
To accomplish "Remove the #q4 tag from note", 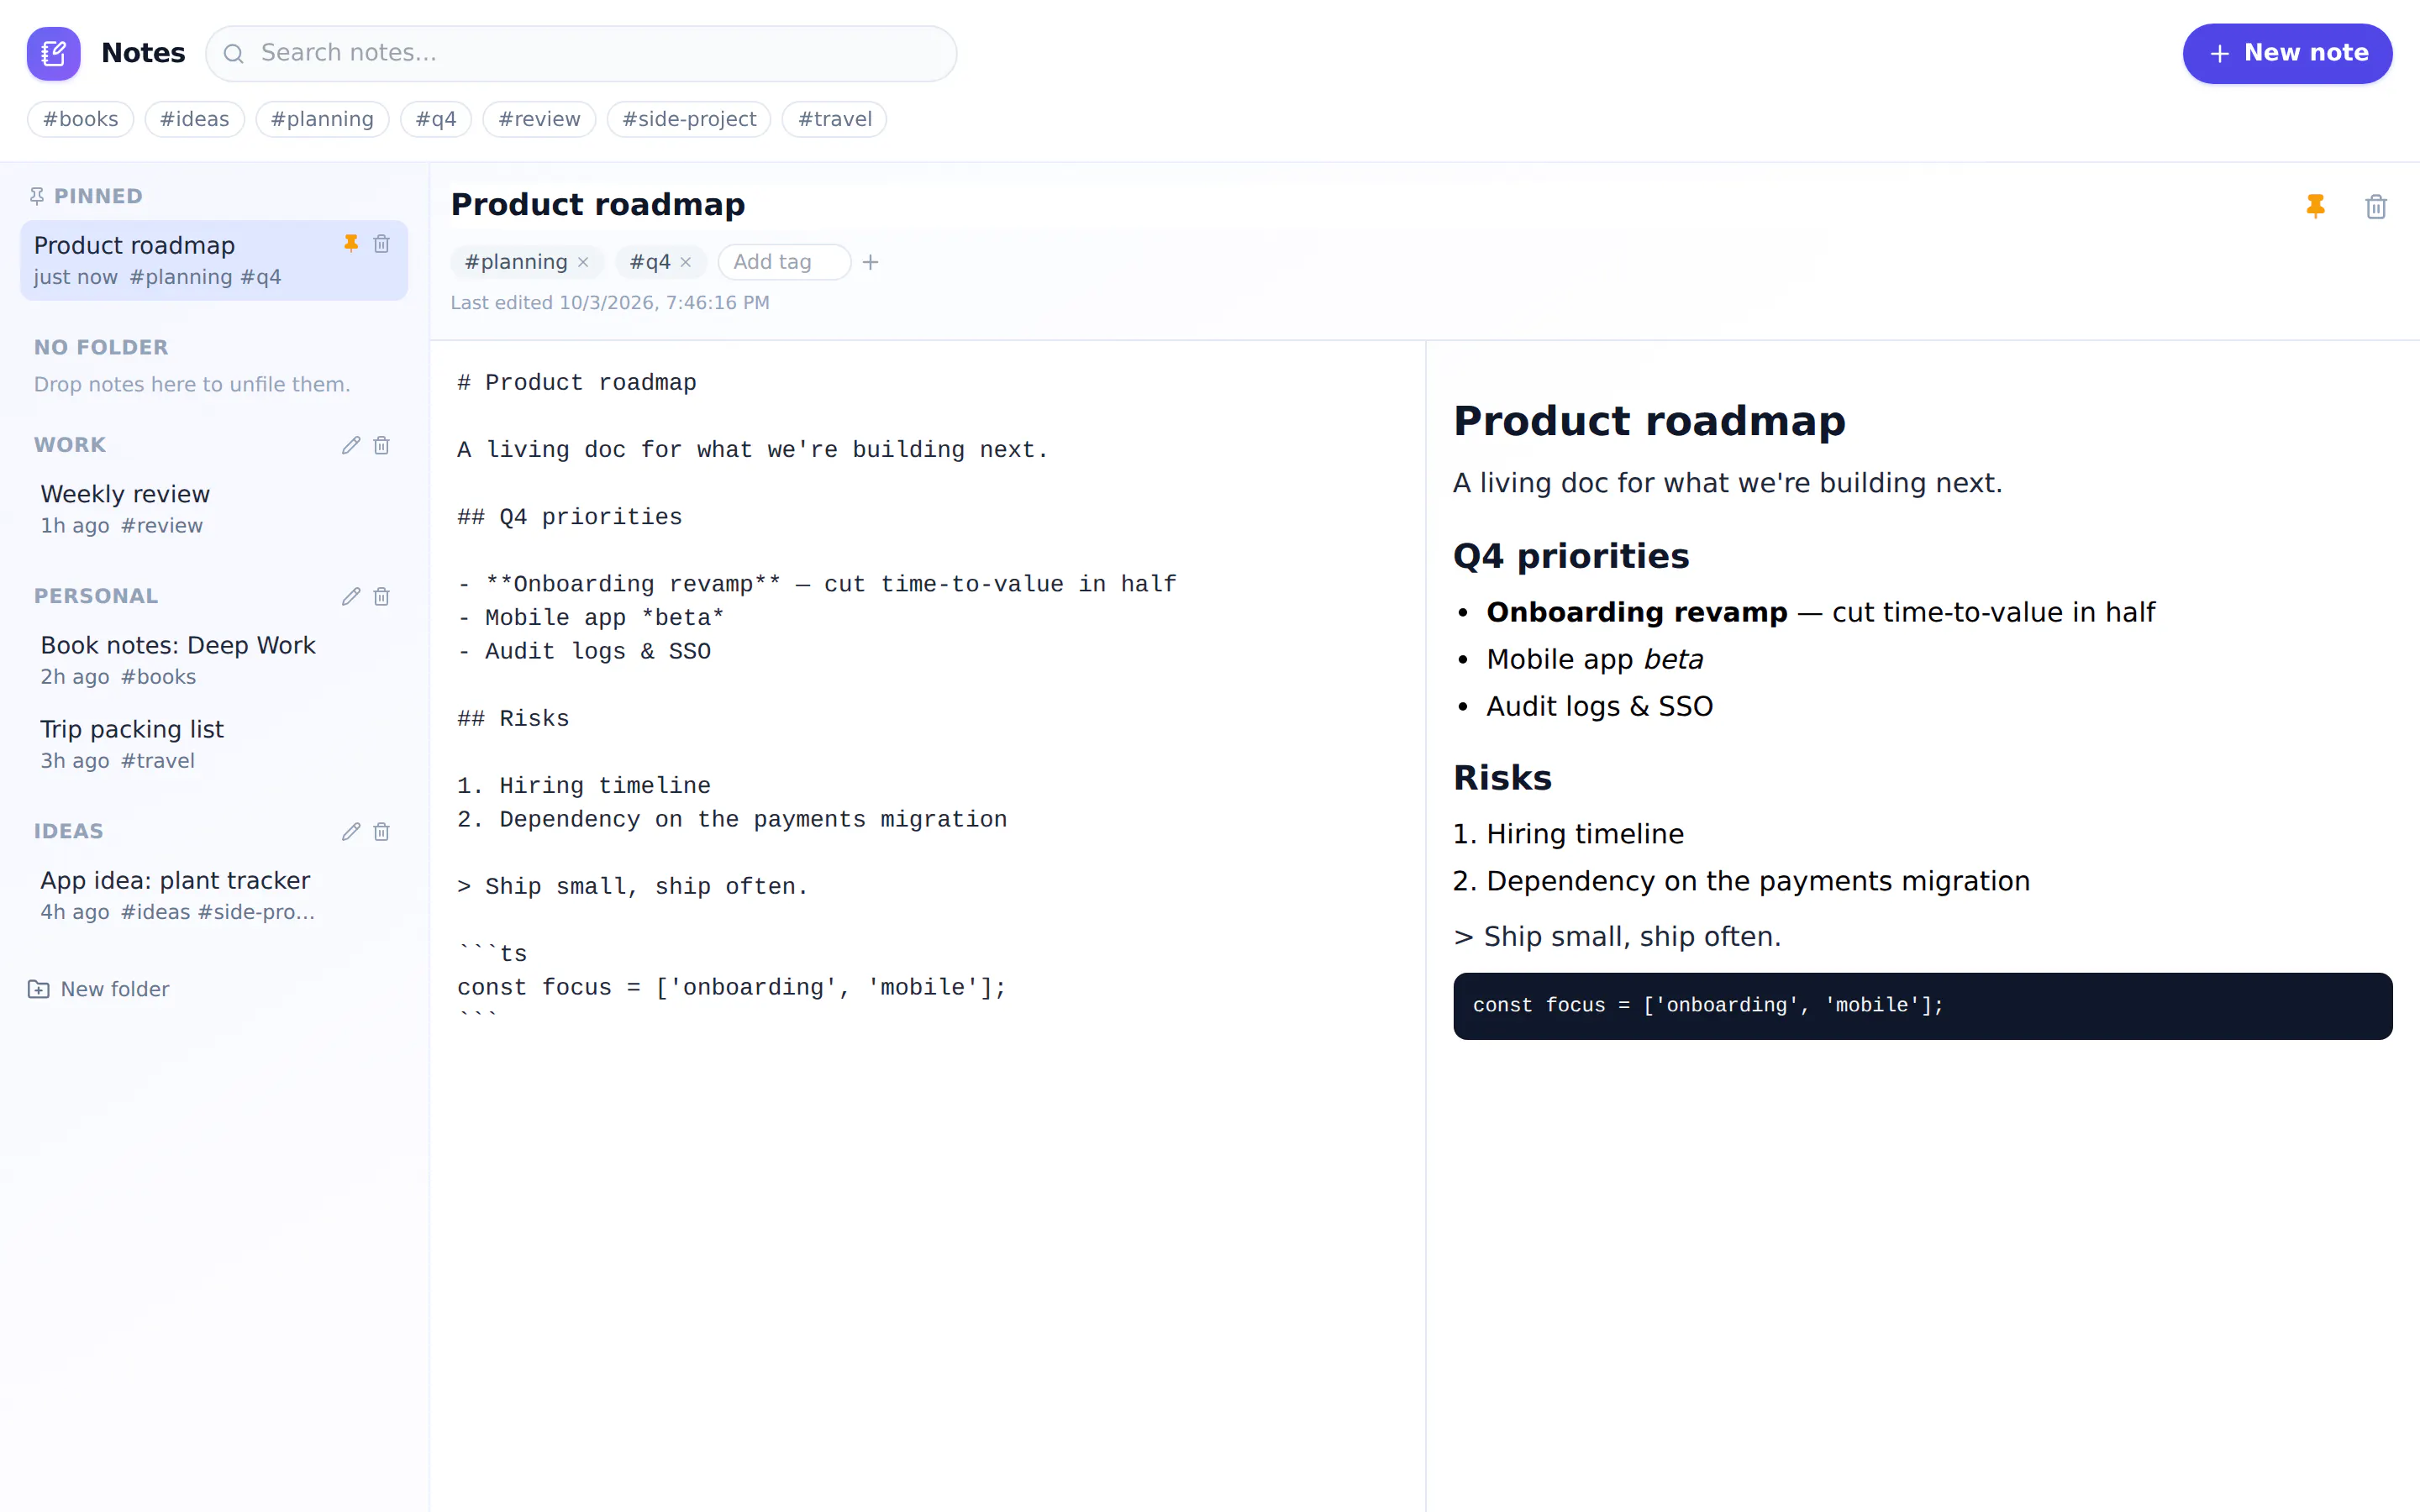I will click(686, 262).
